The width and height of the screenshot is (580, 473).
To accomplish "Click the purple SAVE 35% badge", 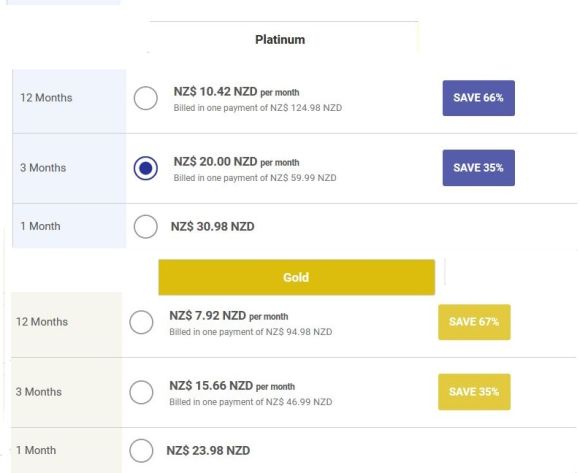I will tap(478, 168).
